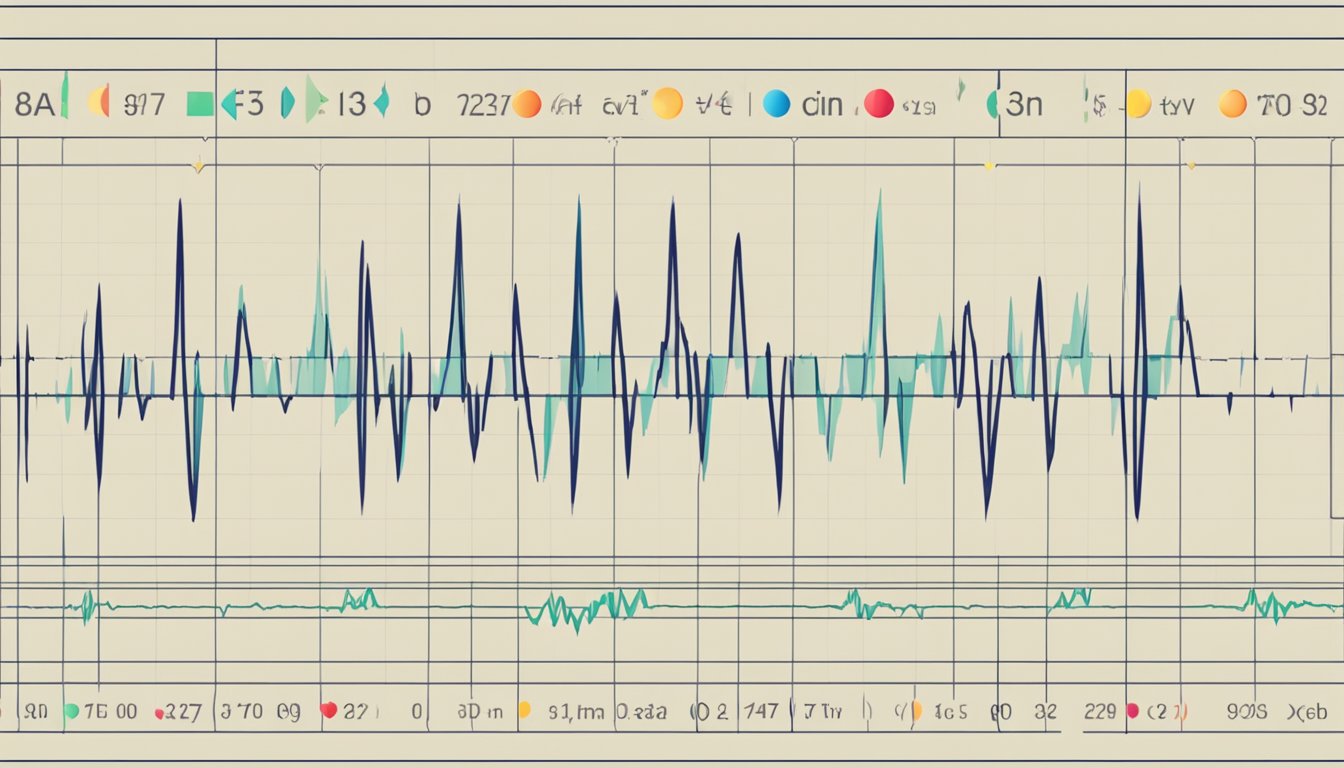Click the orange circle after 7237
The image size is (1344, 768).
pos(527,104)
